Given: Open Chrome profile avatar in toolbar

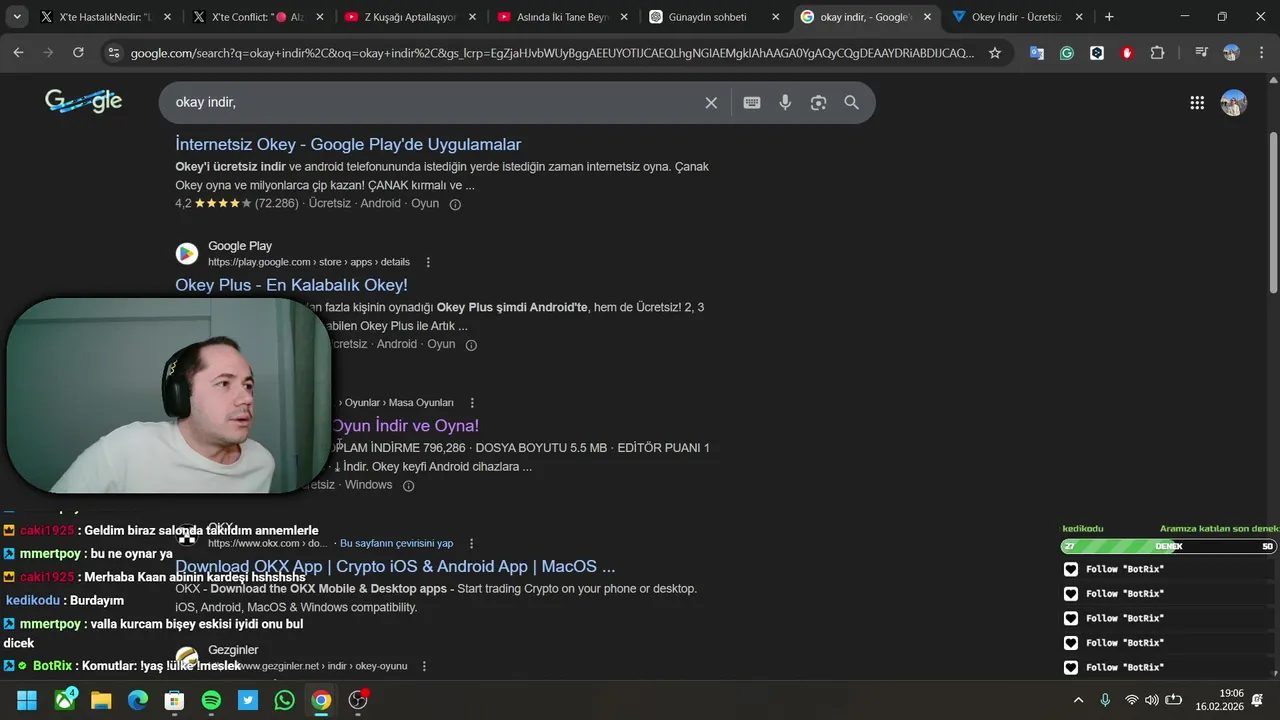Looking at the screenshot, I should pos(1231,53).
